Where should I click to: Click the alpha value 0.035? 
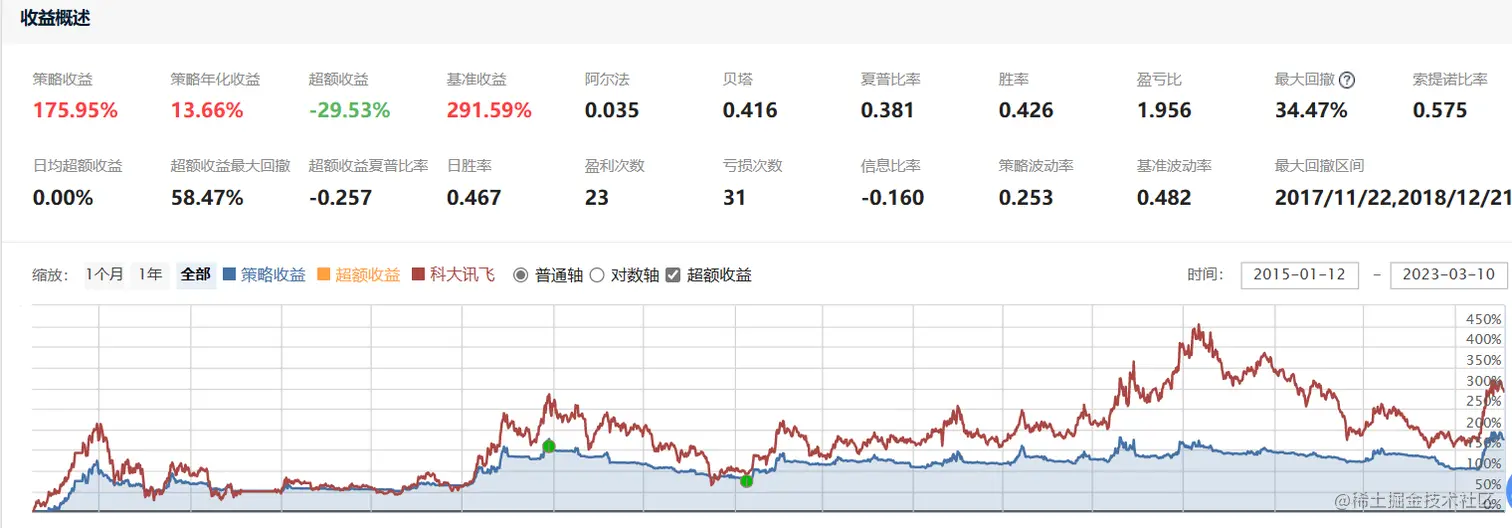point(612,110)
